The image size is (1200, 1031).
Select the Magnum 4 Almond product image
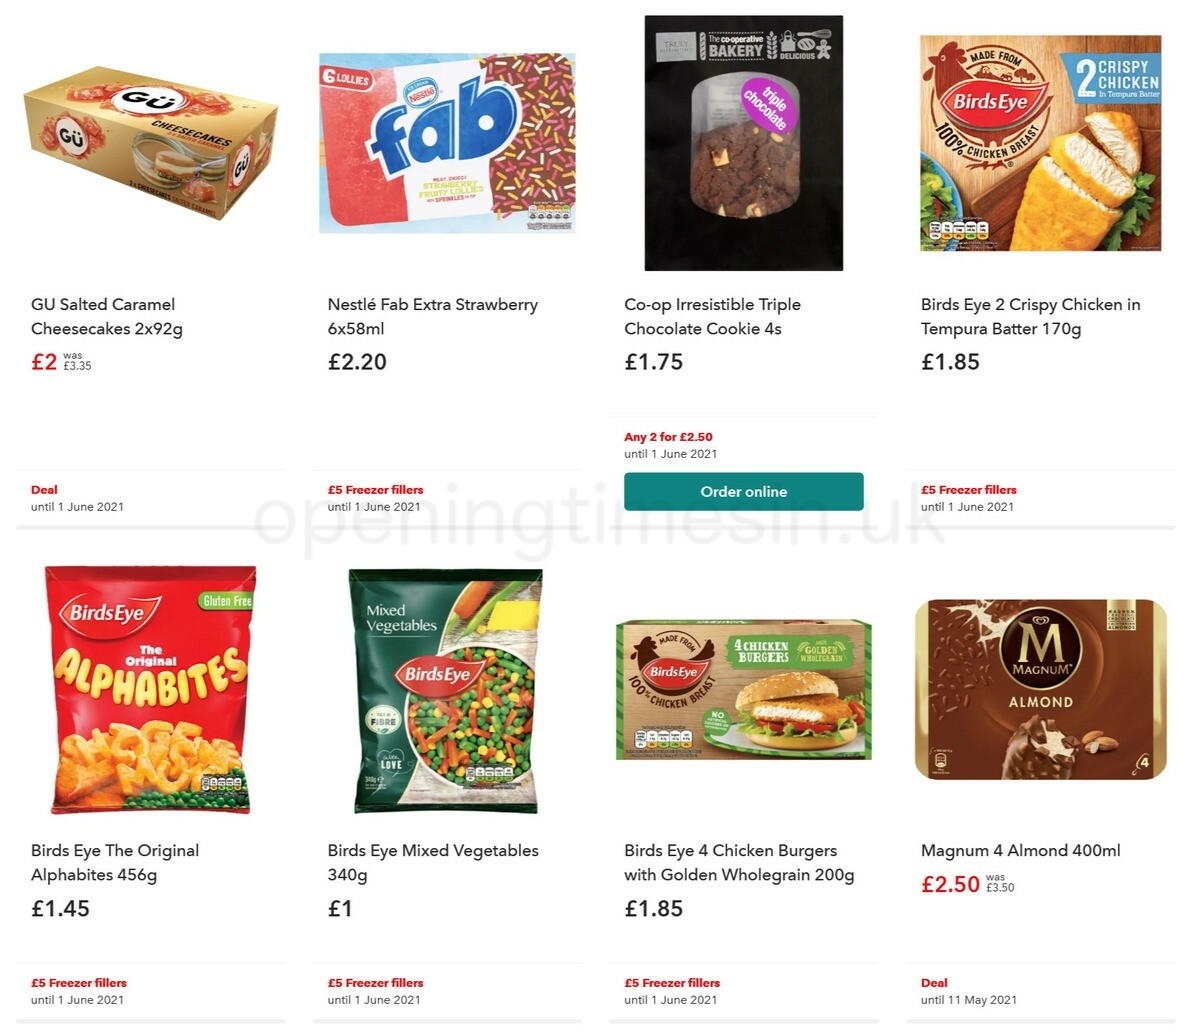click(1040, 689)
